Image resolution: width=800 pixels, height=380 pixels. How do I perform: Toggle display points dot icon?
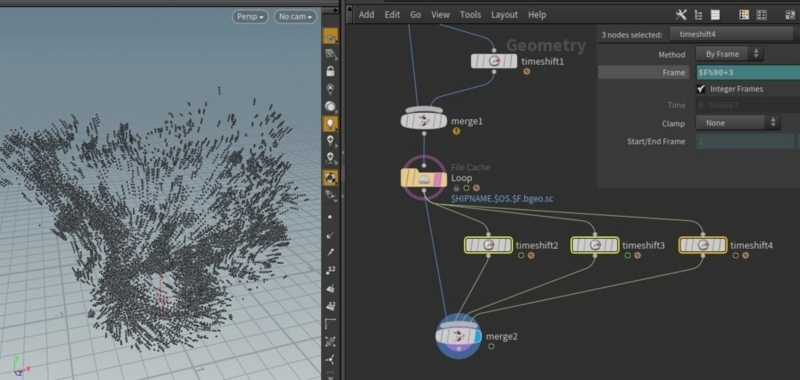(x=330, y=217)
